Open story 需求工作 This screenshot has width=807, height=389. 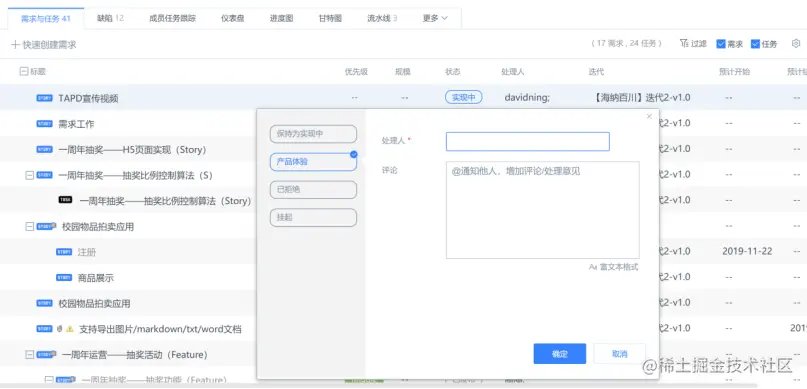pyautogui.click(x=77, y=124)
